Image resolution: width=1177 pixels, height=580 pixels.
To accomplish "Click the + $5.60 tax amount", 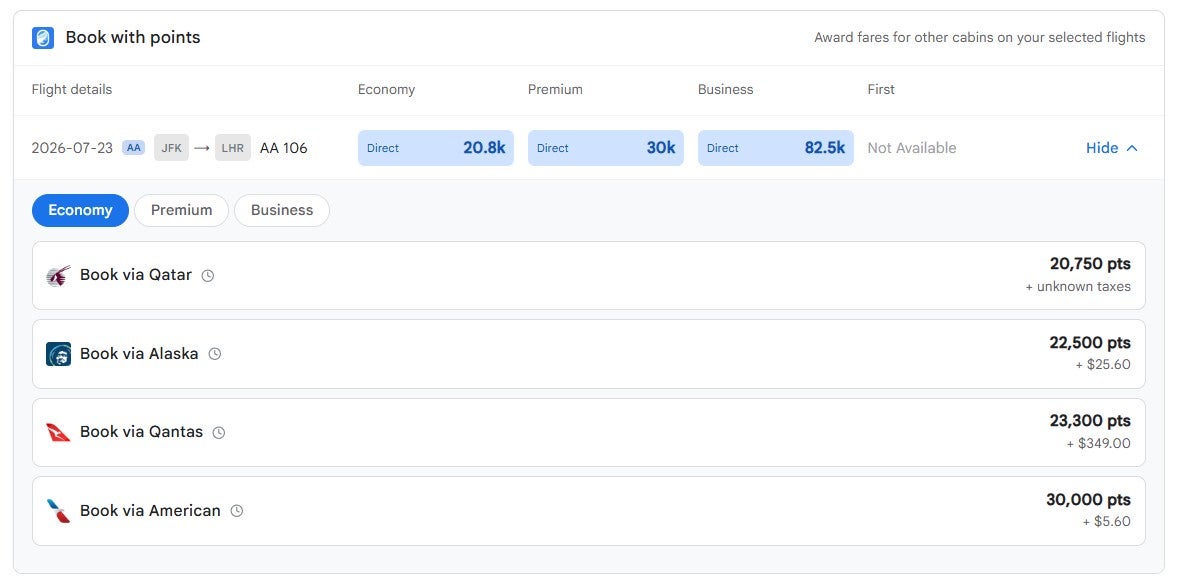I will coord(1106,521).
